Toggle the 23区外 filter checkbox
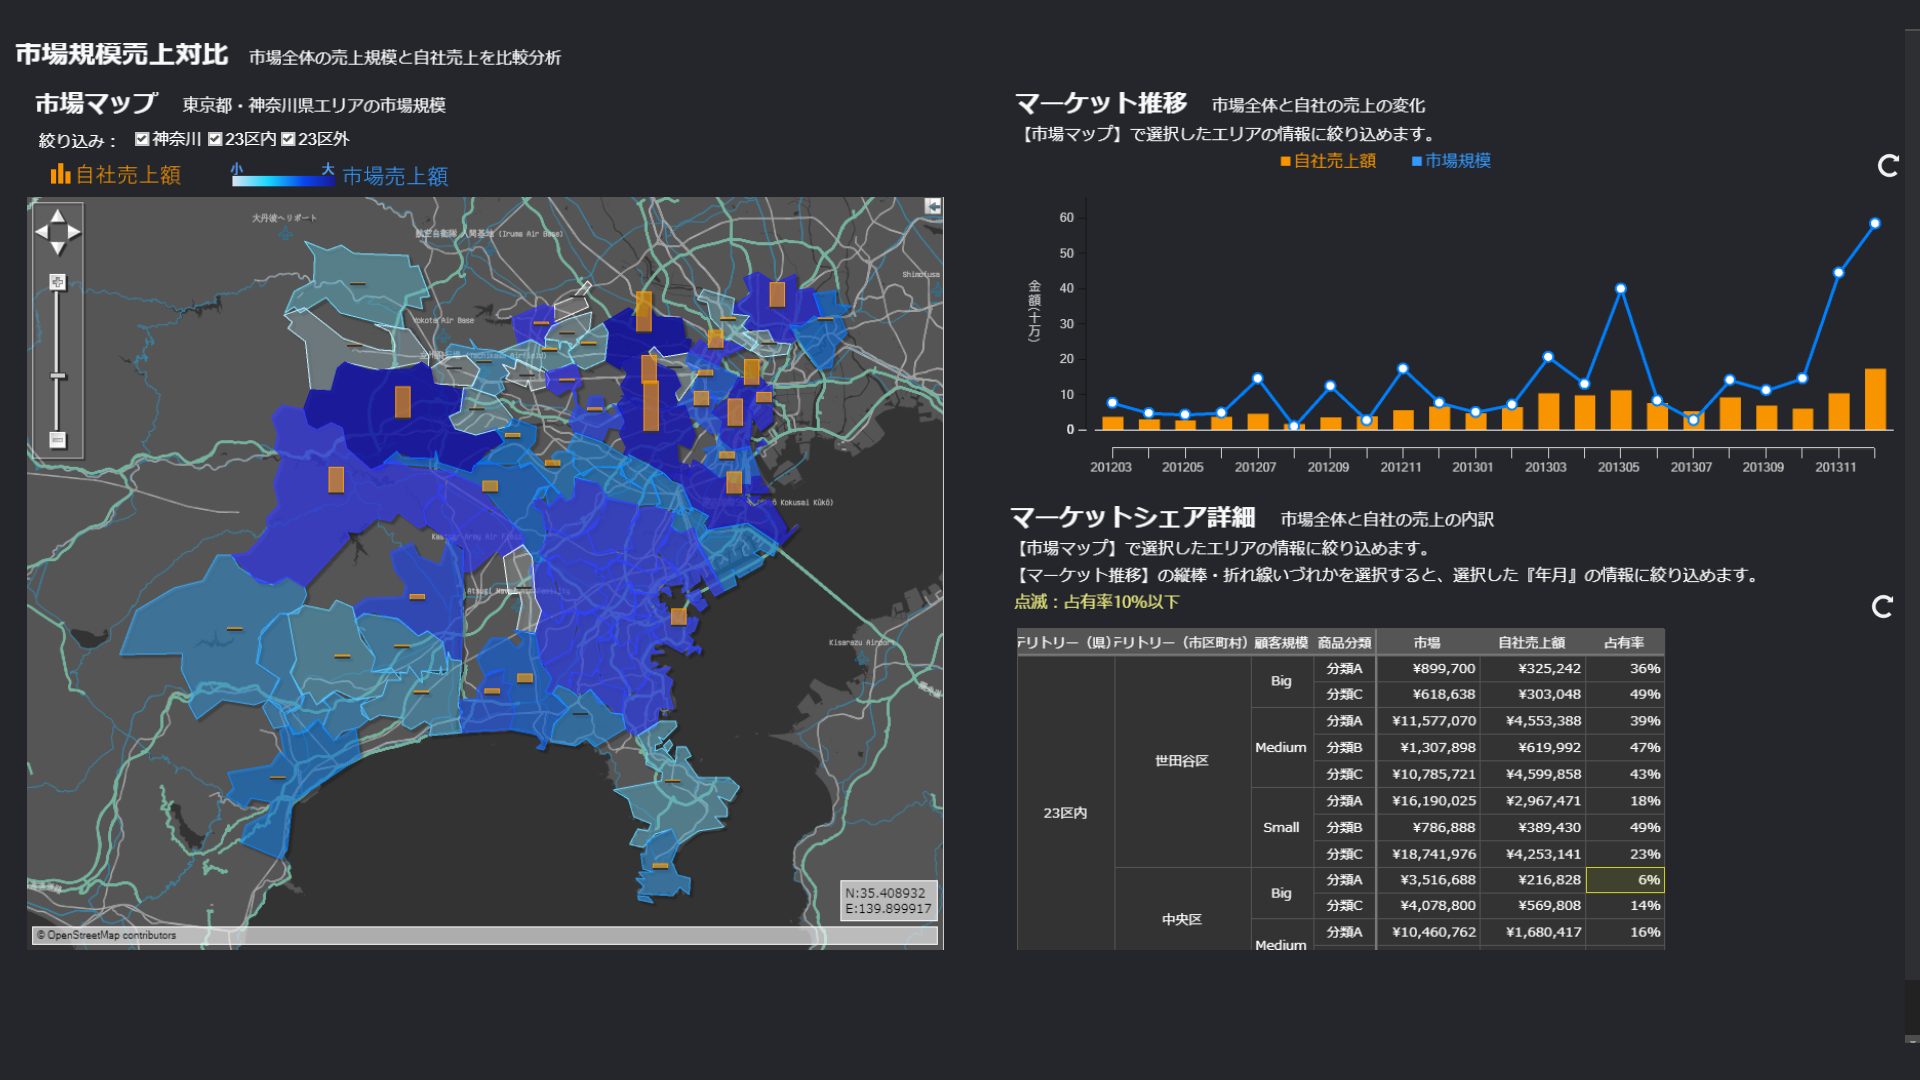1920x1080 pixels. (288, 139)
